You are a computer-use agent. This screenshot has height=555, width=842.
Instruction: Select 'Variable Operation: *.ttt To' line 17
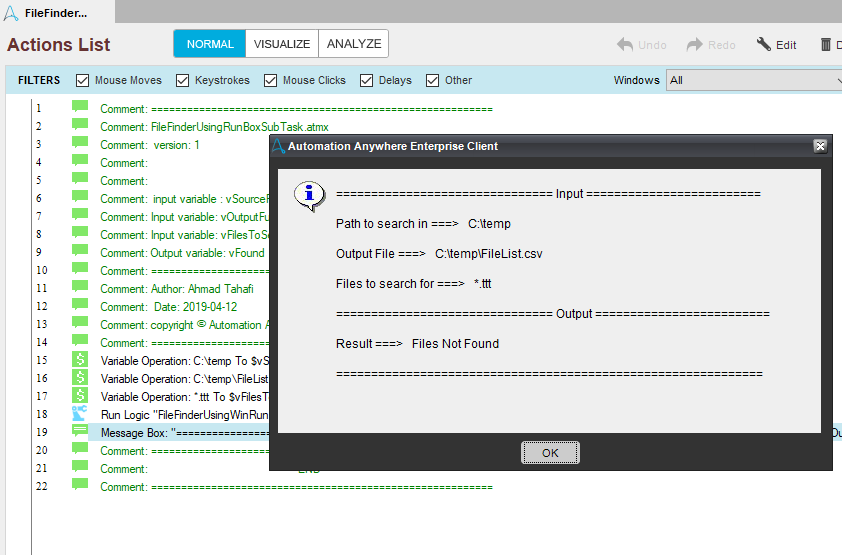185,397
